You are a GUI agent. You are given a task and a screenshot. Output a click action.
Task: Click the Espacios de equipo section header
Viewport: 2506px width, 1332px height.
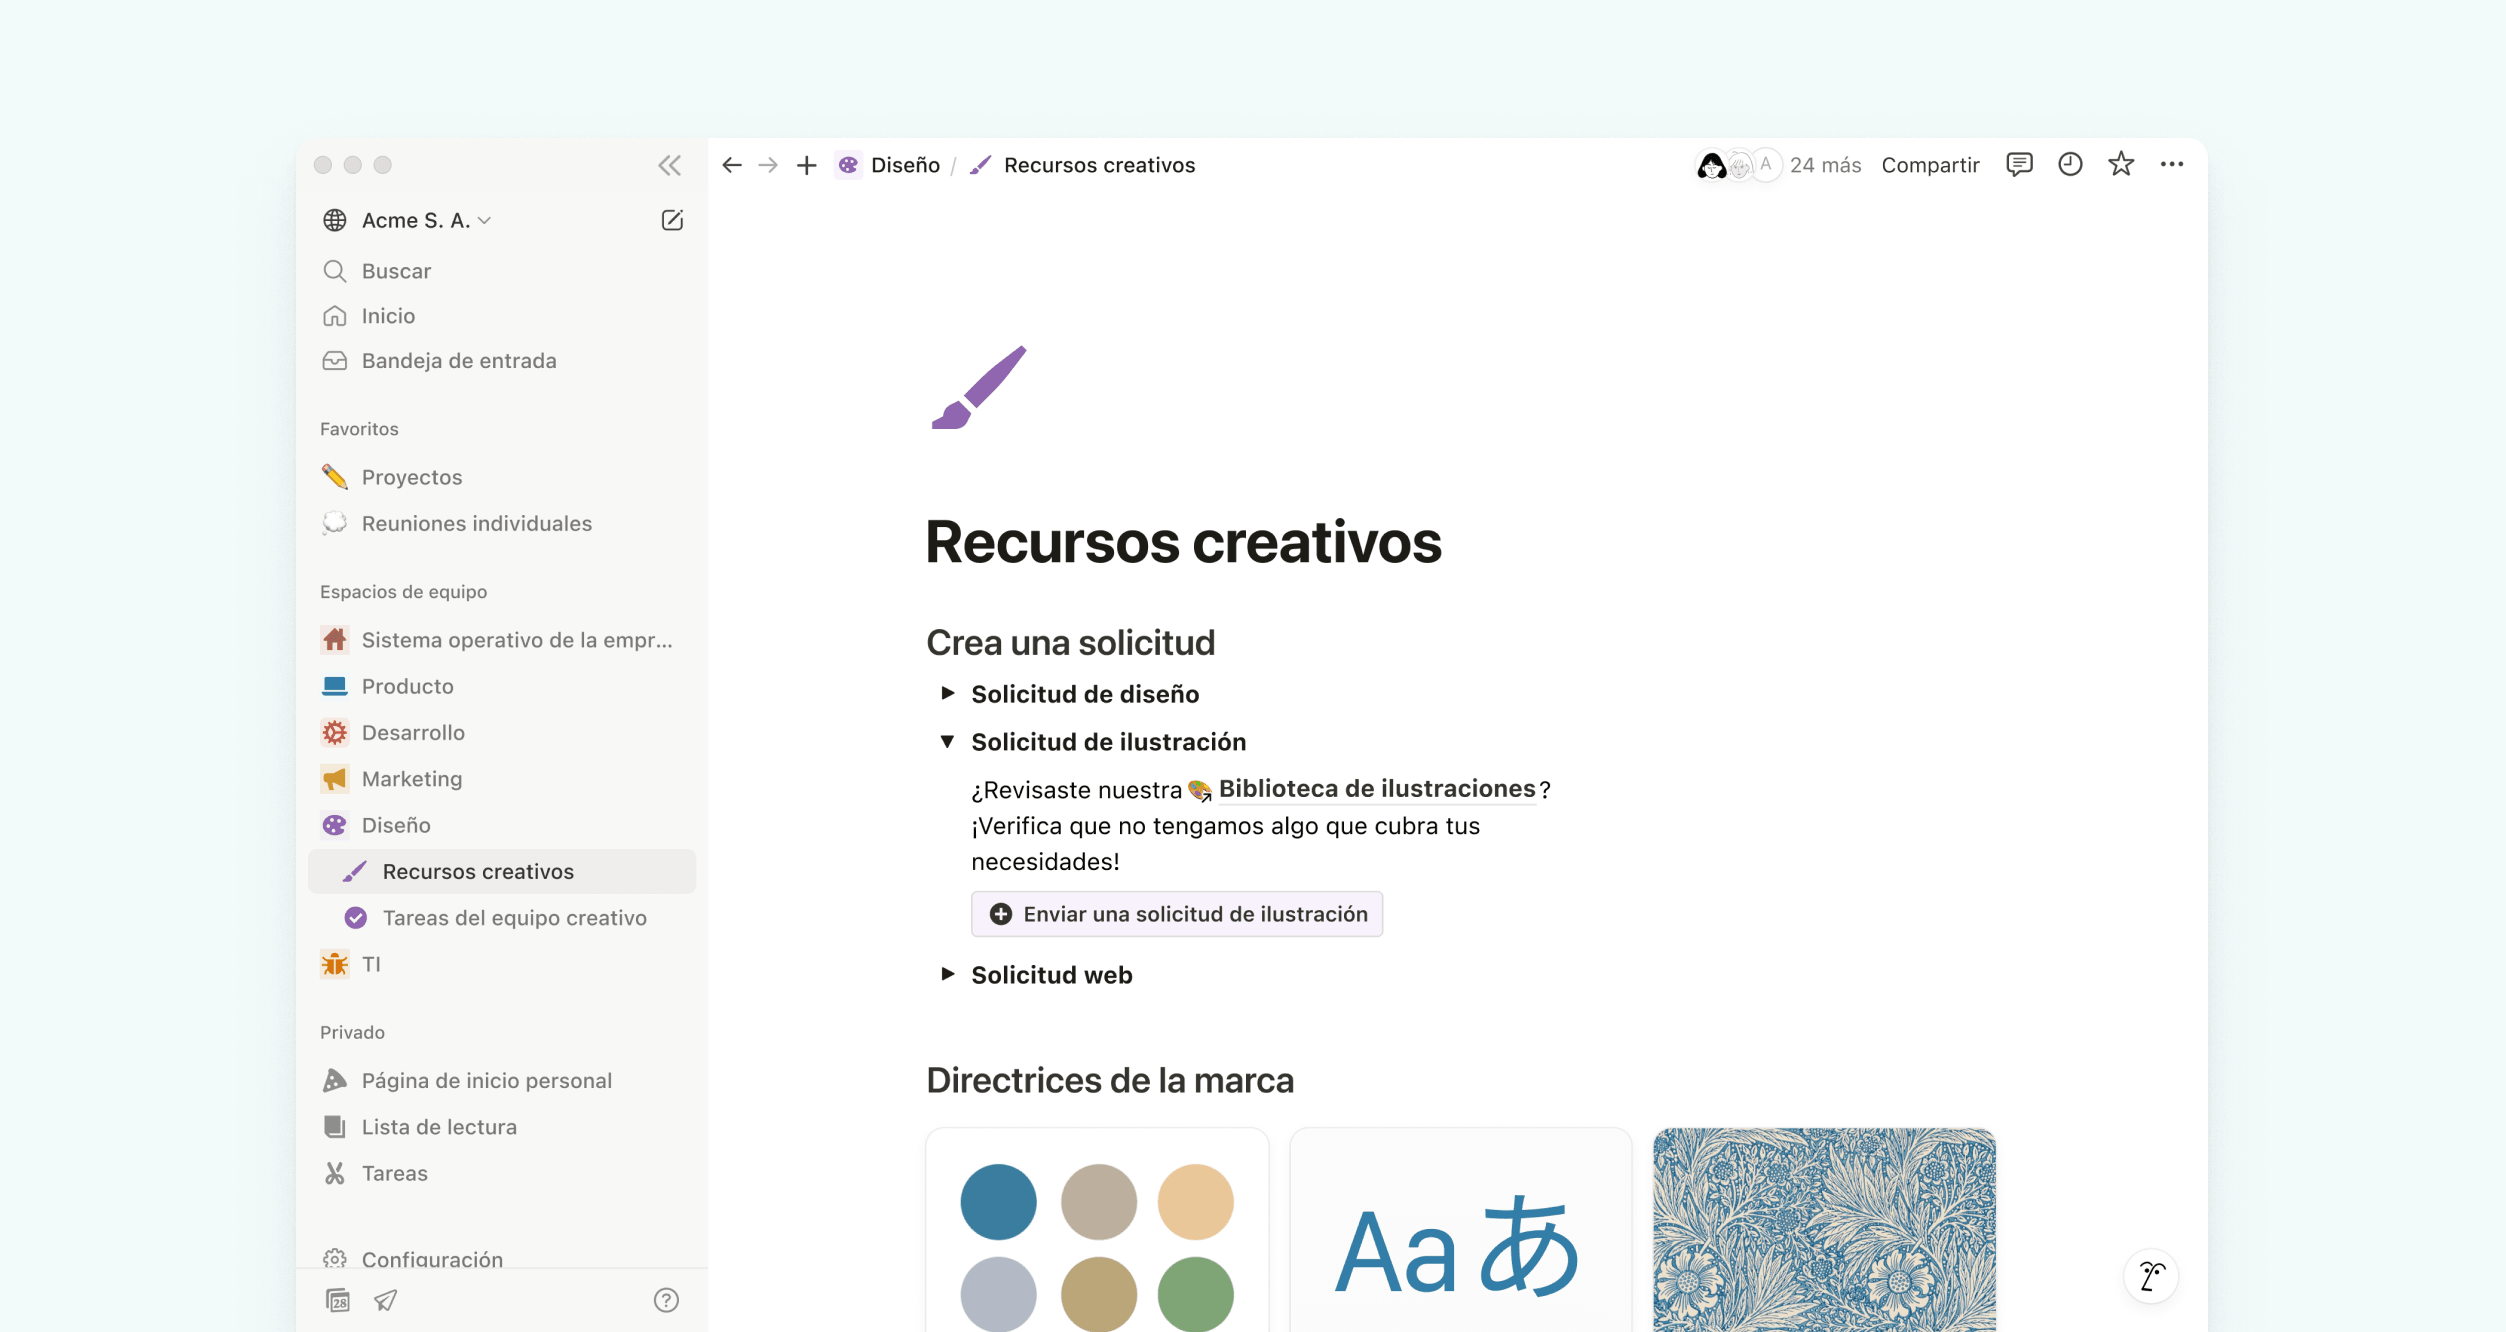(x=403, y=592)
